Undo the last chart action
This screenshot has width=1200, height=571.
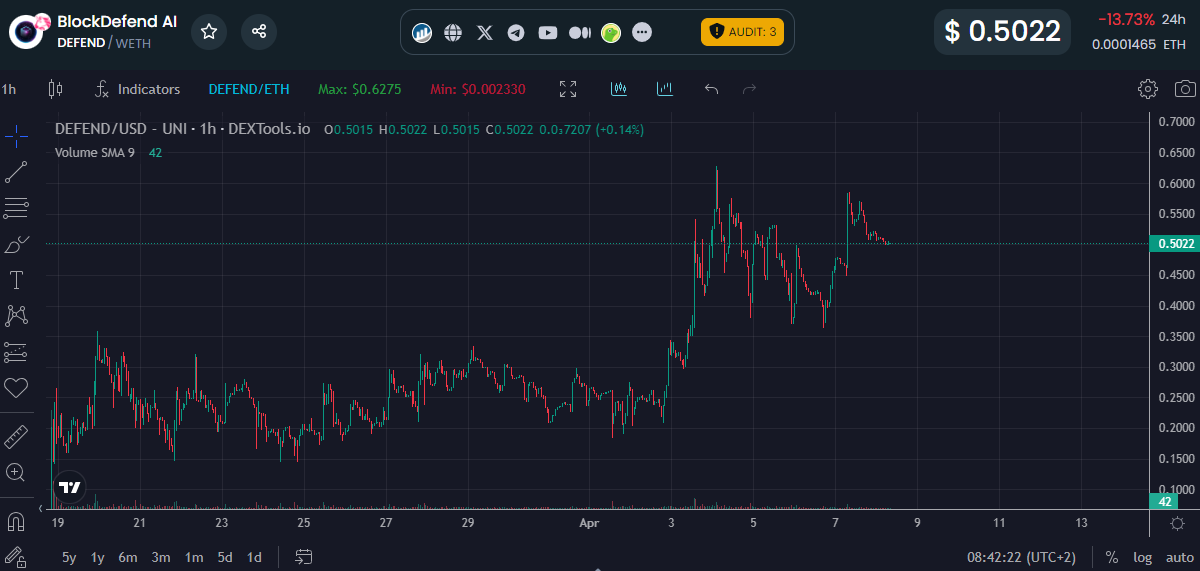(711, 89)
